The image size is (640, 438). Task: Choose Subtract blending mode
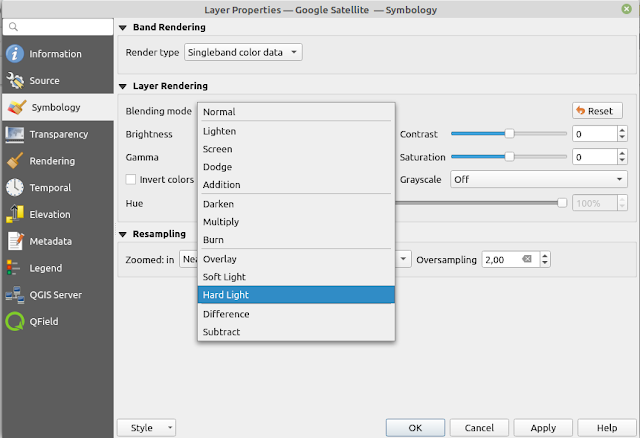tap(296, 332)
